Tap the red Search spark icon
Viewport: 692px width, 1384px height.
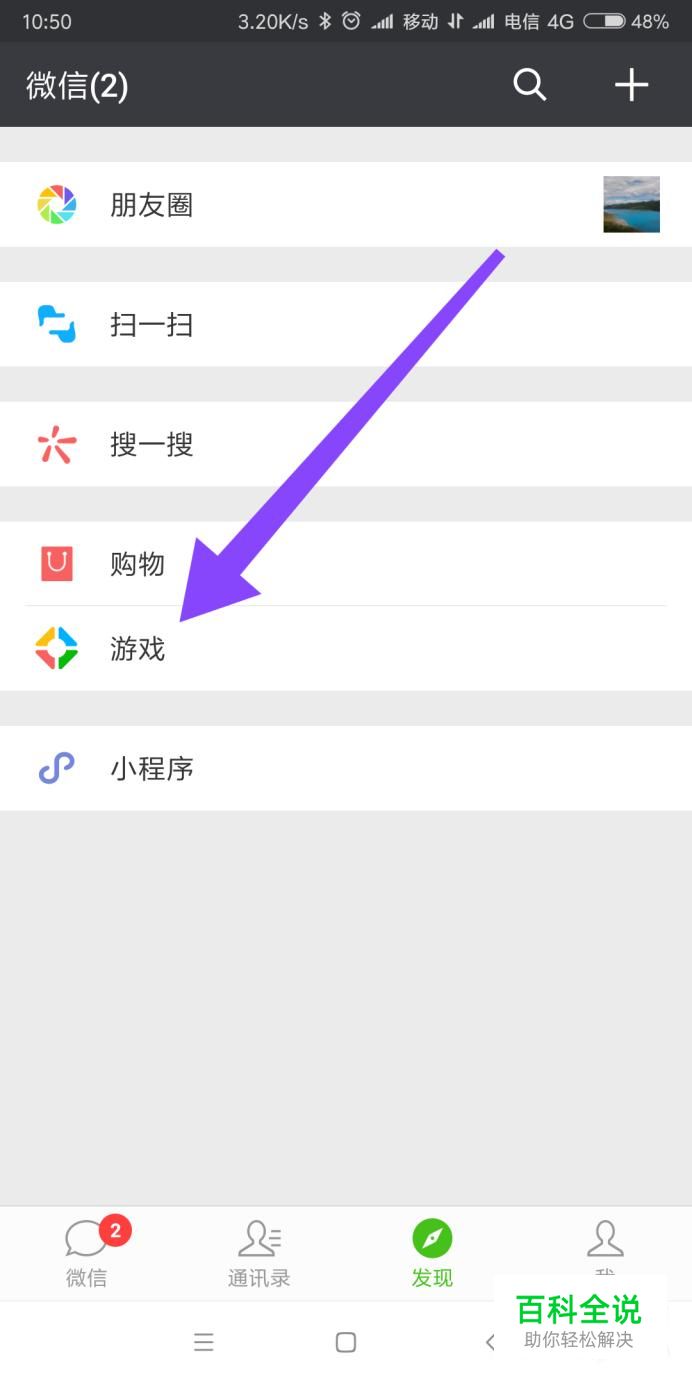click(57, 444)
